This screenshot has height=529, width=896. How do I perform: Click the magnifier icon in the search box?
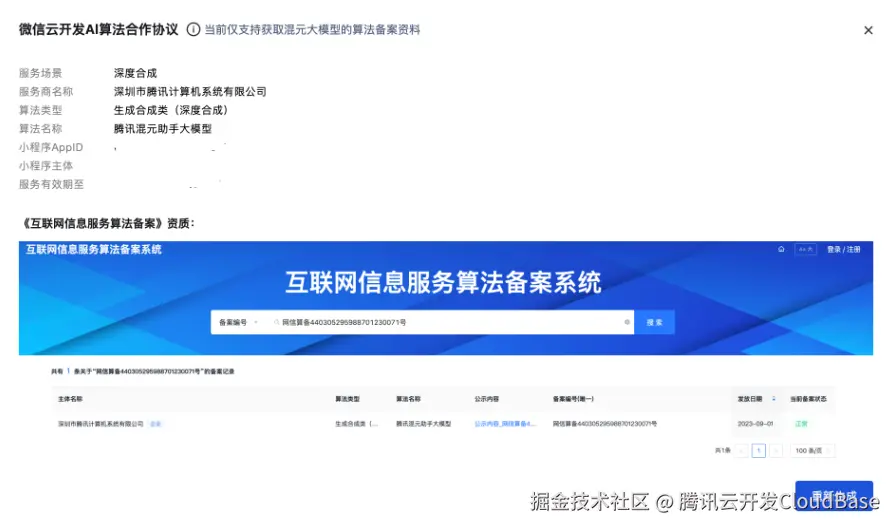point(277,322)
